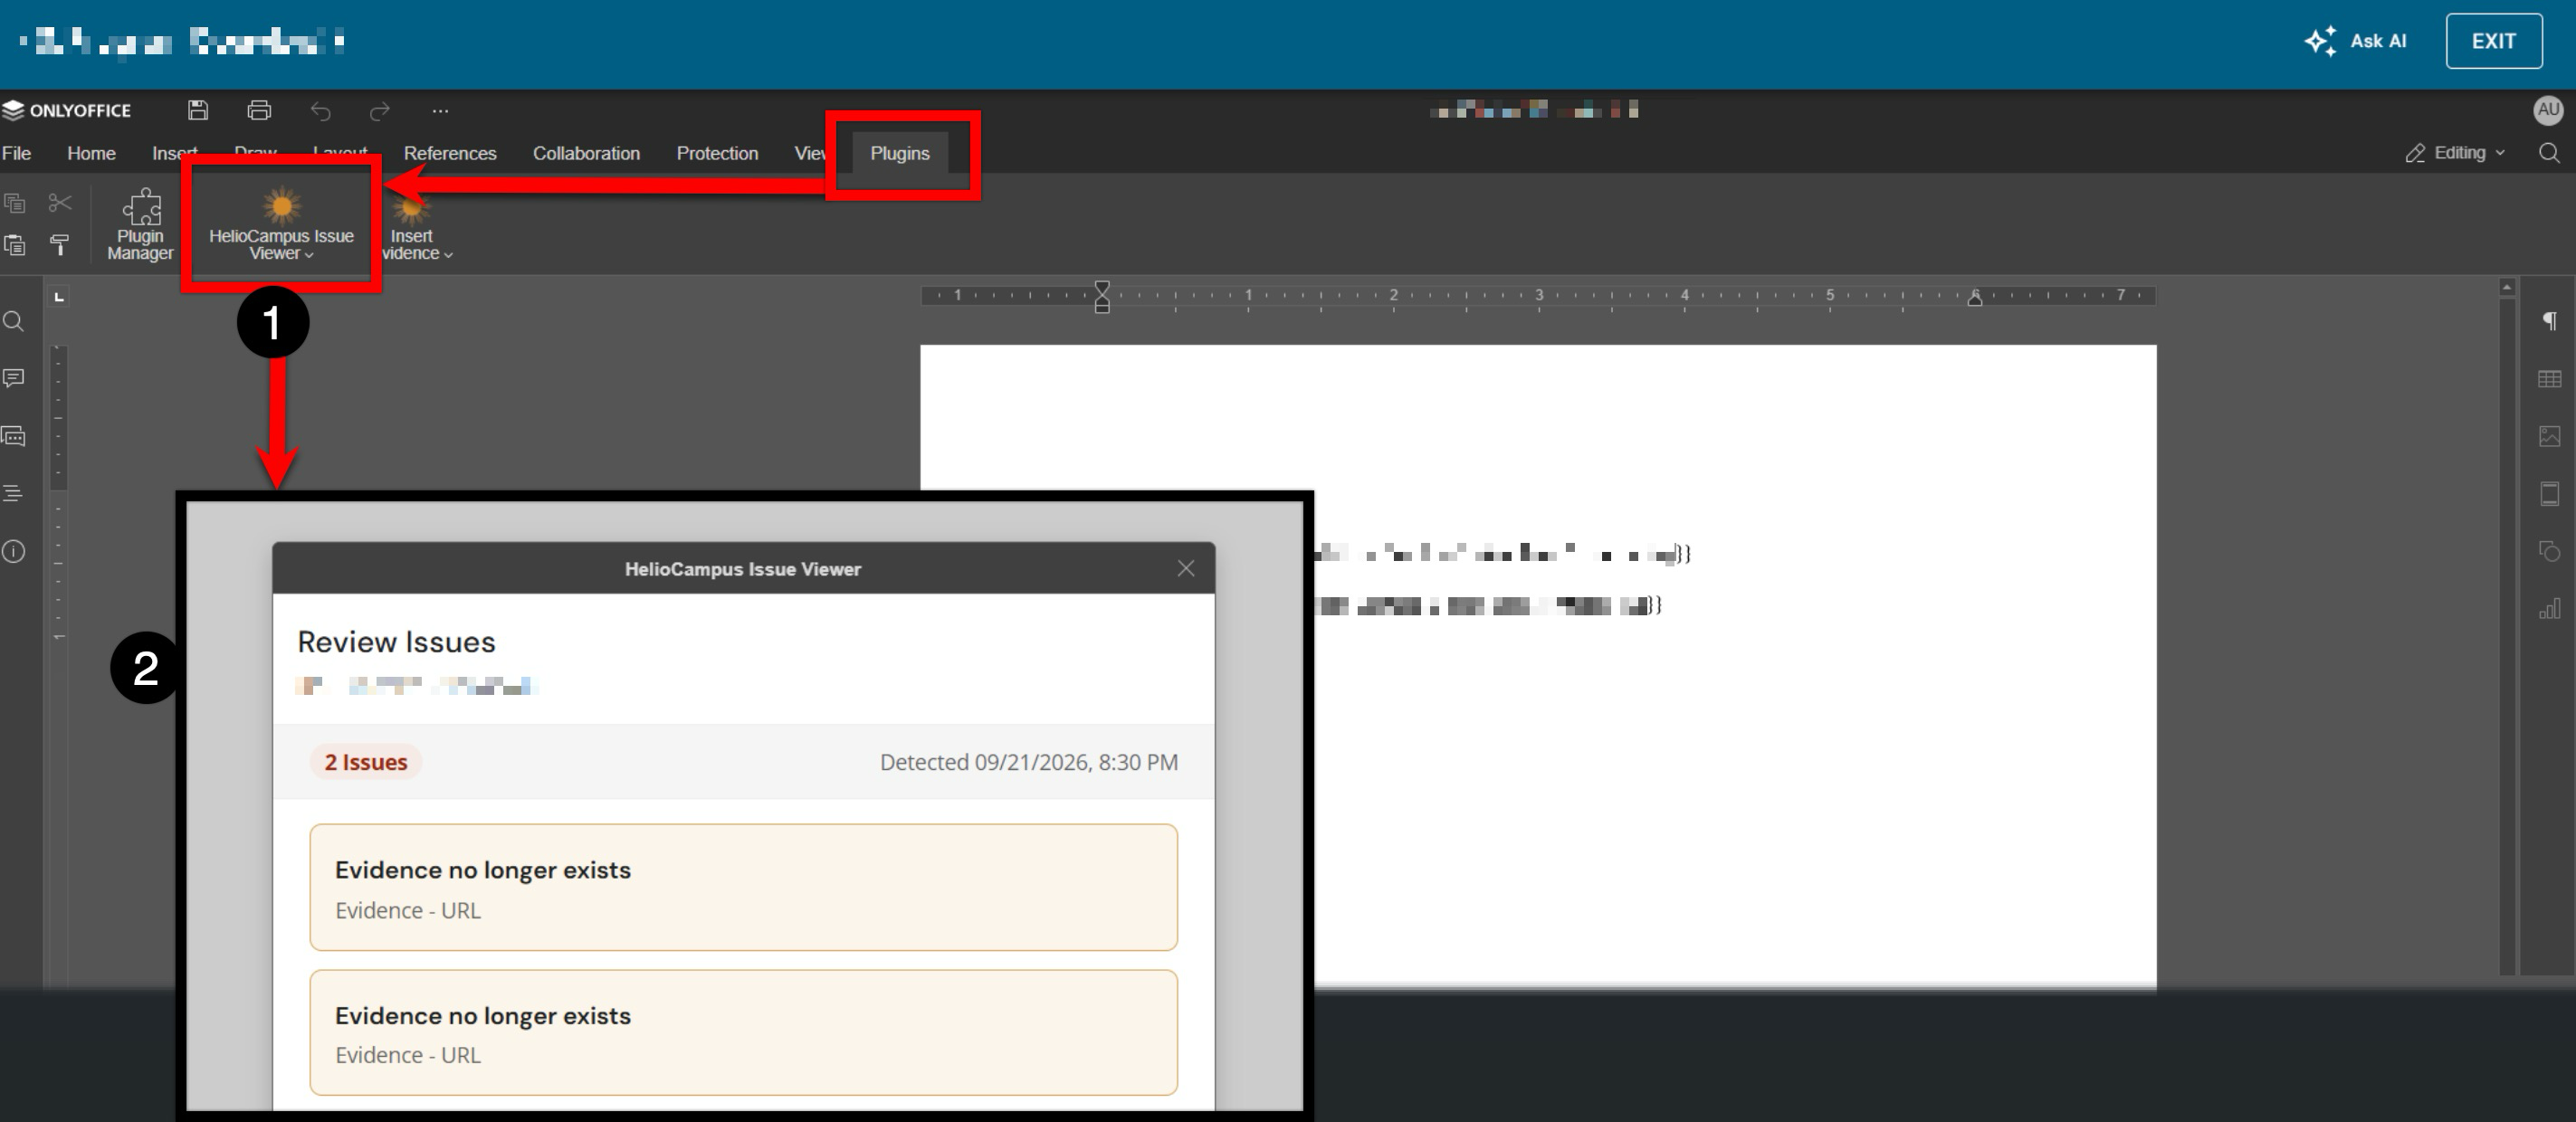
Task: Close the HelioCampus Issue Viewer dialog
Action: (1186, 568)
